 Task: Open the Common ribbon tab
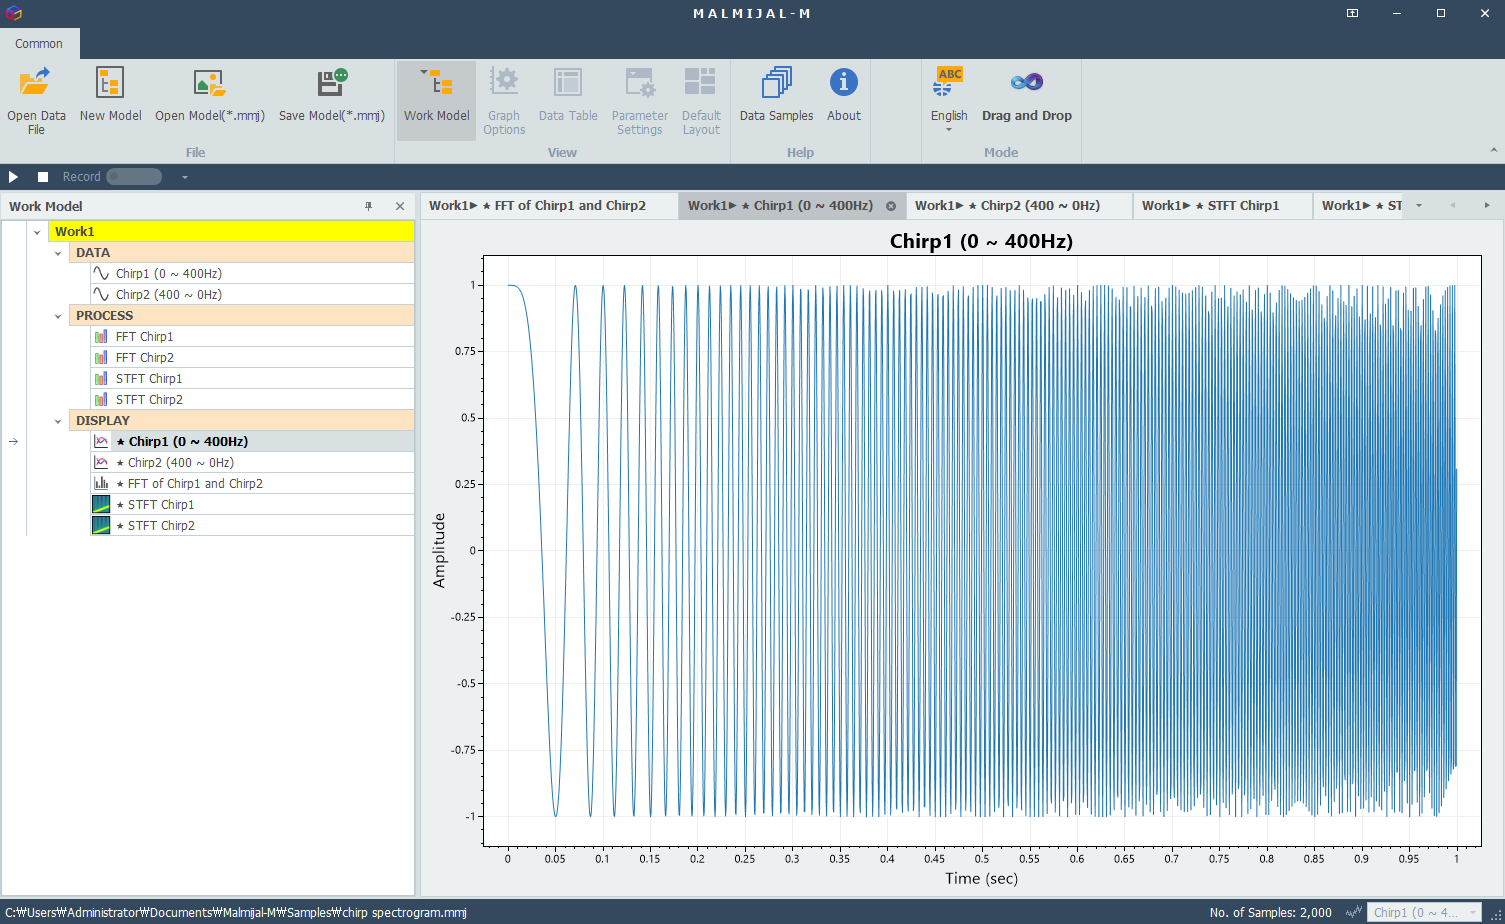tap(39, 44)
